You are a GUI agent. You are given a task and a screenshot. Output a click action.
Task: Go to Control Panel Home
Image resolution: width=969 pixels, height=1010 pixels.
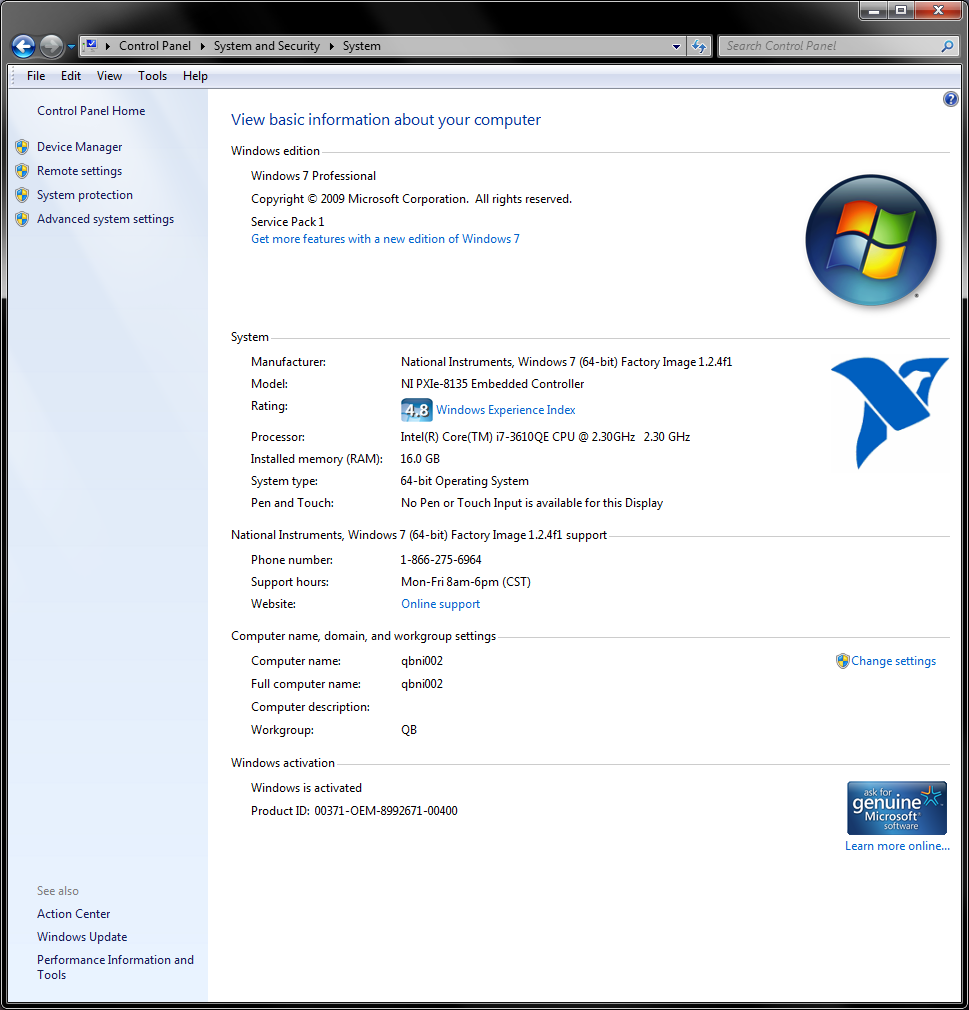(91, 111)
